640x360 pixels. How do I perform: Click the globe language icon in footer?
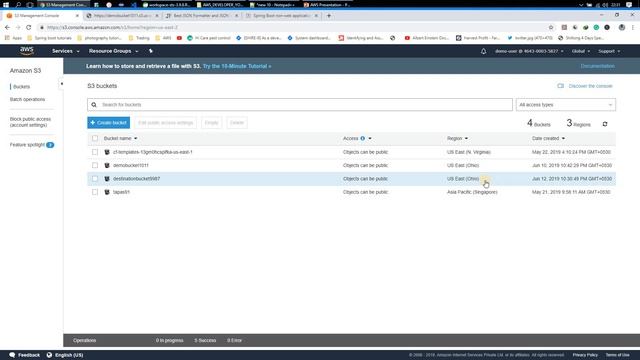[x=49, y=355]
